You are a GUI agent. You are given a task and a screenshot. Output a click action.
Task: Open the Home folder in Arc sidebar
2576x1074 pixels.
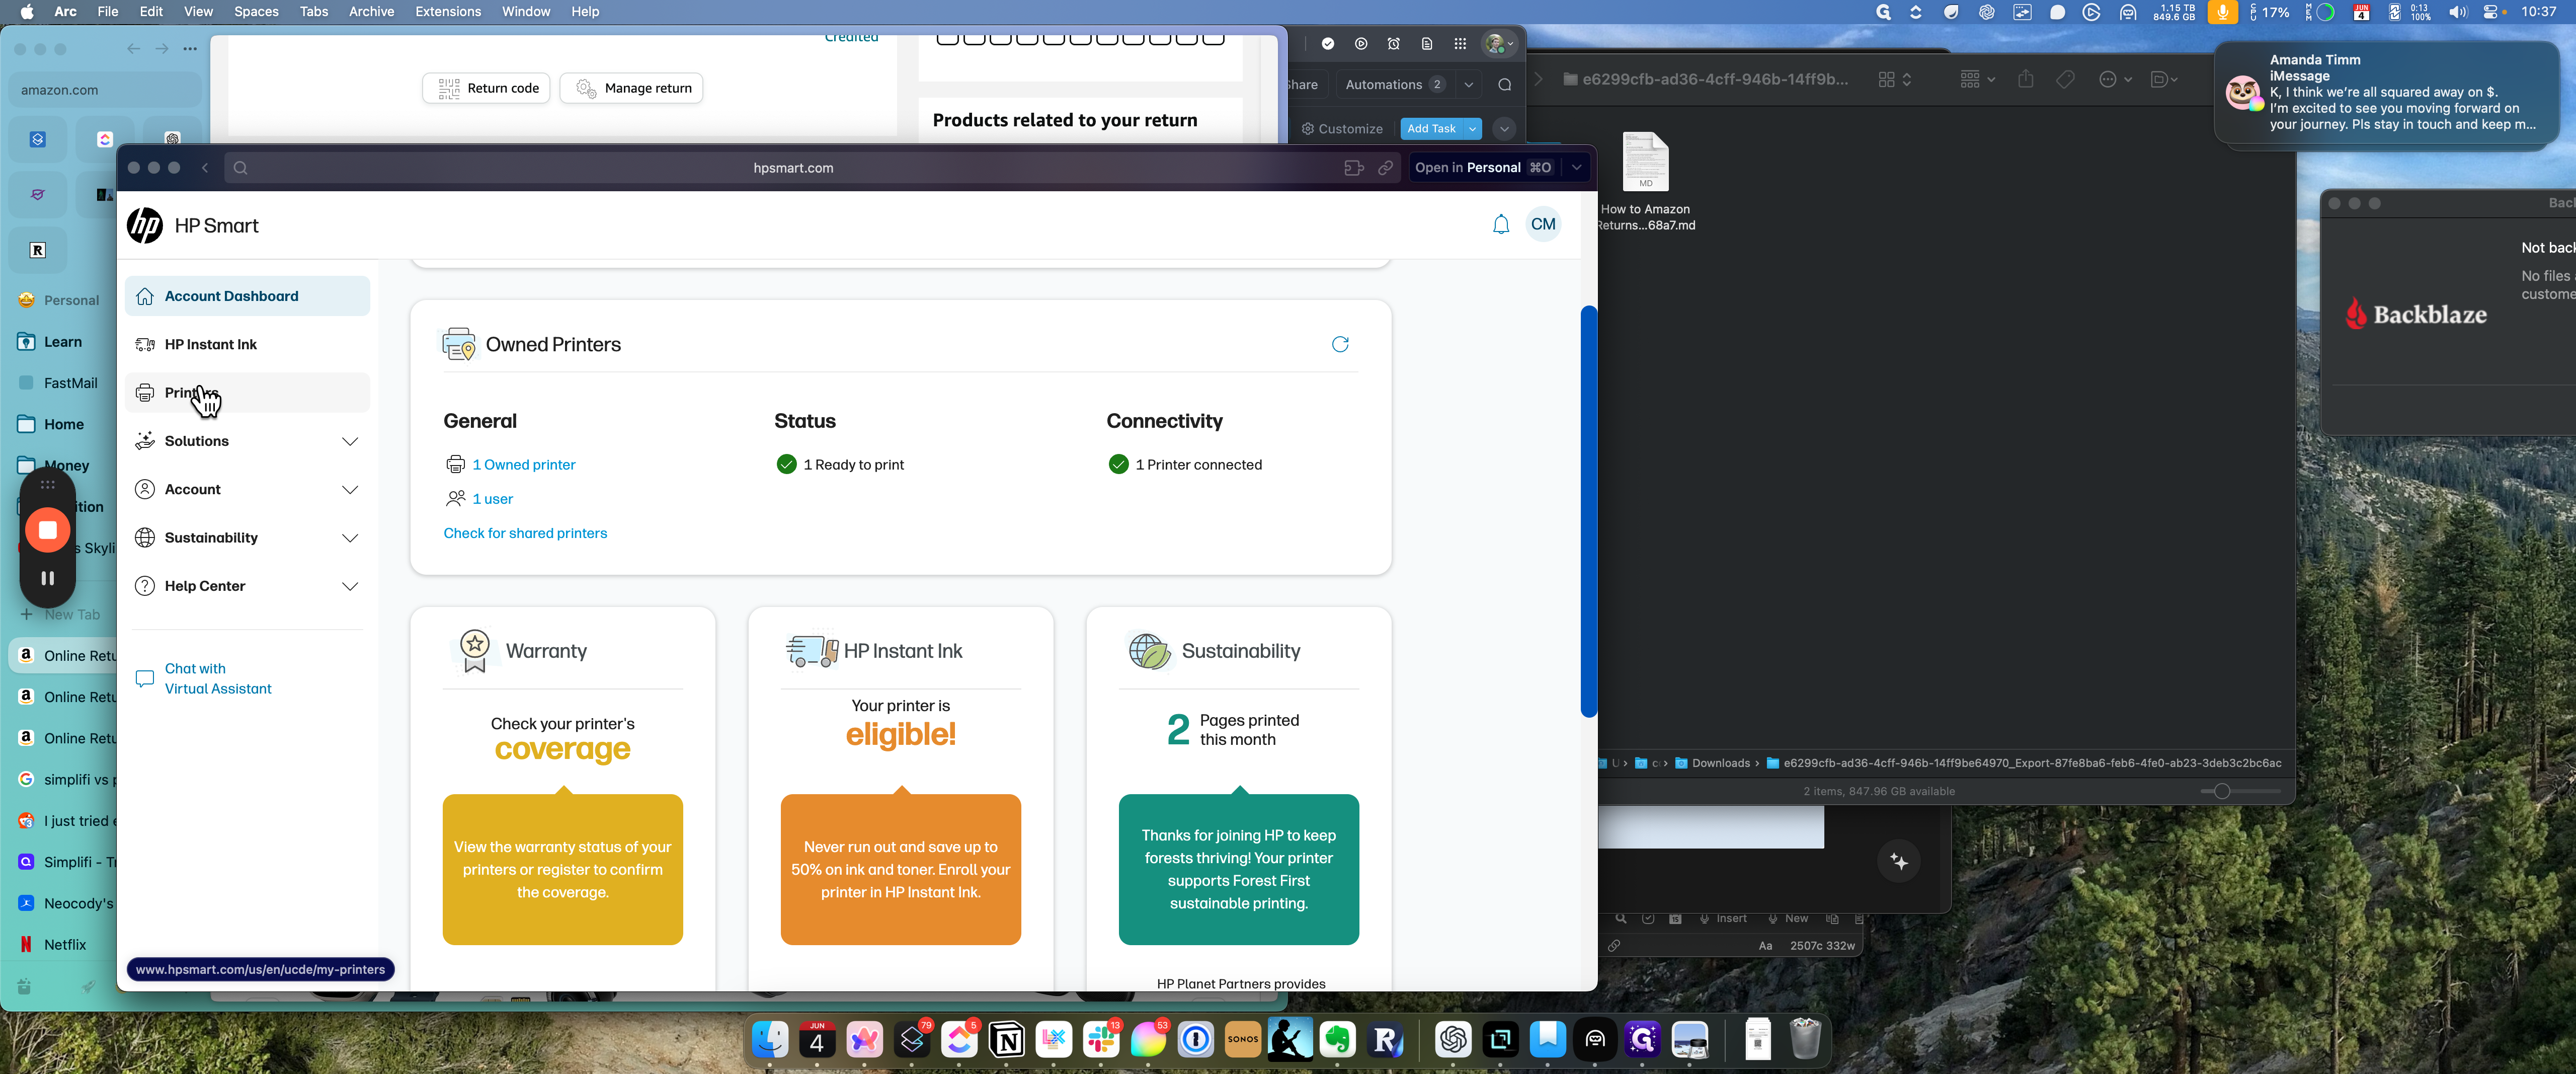click(x=63, y=424)
